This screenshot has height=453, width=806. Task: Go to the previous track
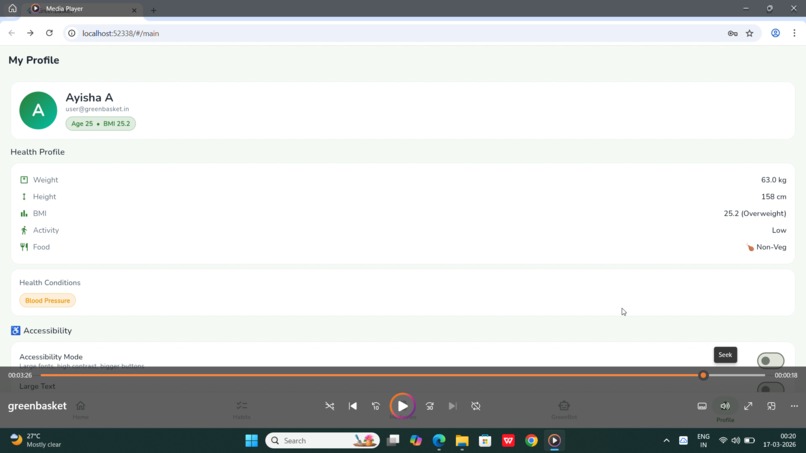click(x=353, y=406)
